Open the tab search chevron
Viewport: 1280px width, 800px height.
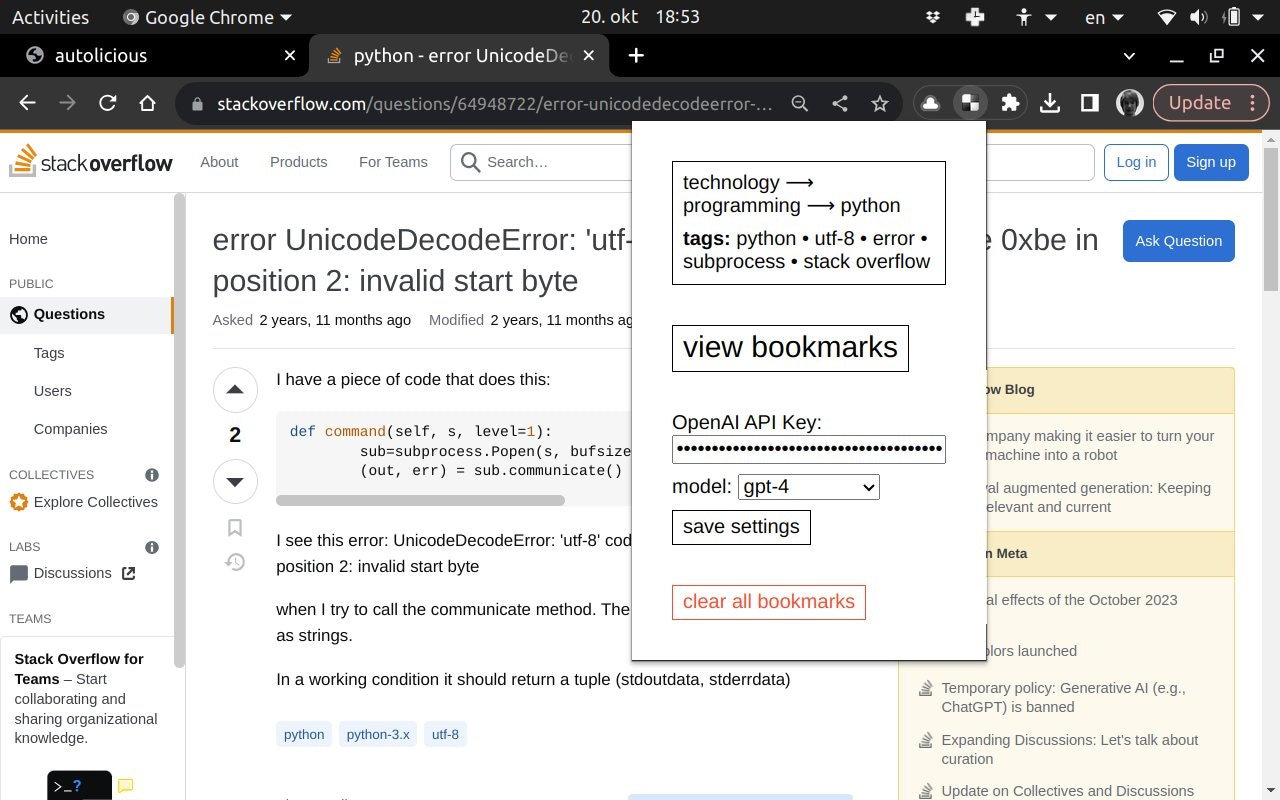pyautogui.click(x=1129, y=56)
